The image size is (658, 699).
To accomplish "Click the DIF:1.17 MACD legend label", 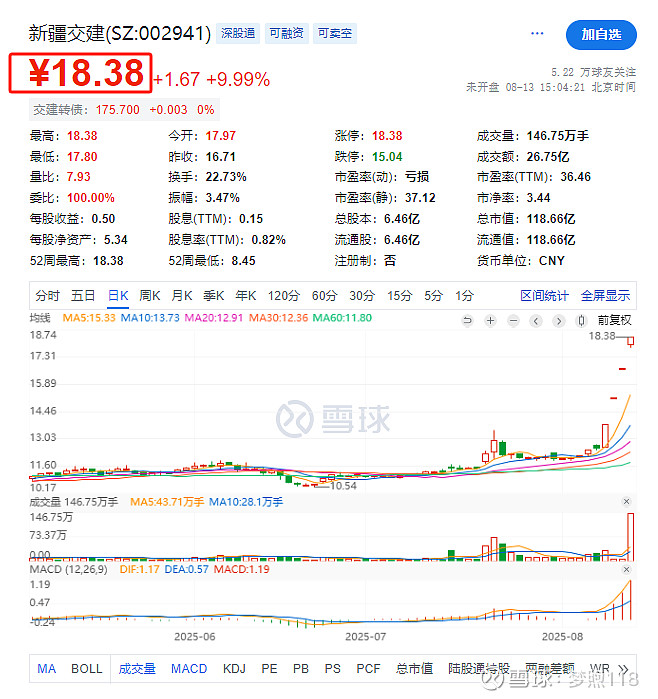I will tap(140, 570).
